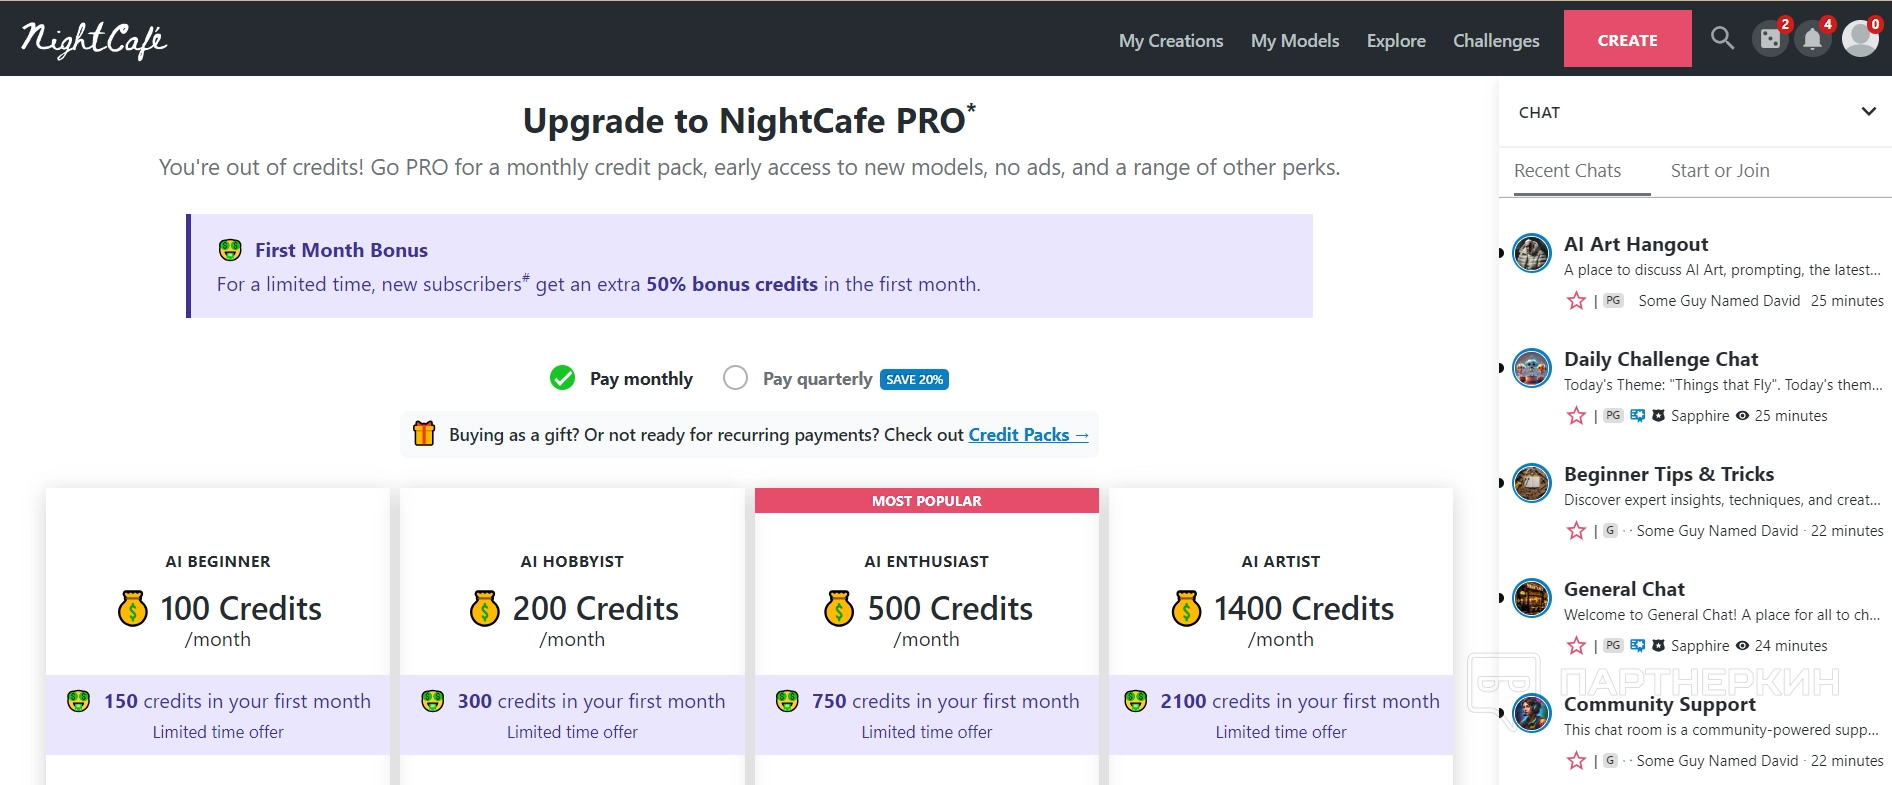Open the notifications bell

click(x=1812, y=39)
